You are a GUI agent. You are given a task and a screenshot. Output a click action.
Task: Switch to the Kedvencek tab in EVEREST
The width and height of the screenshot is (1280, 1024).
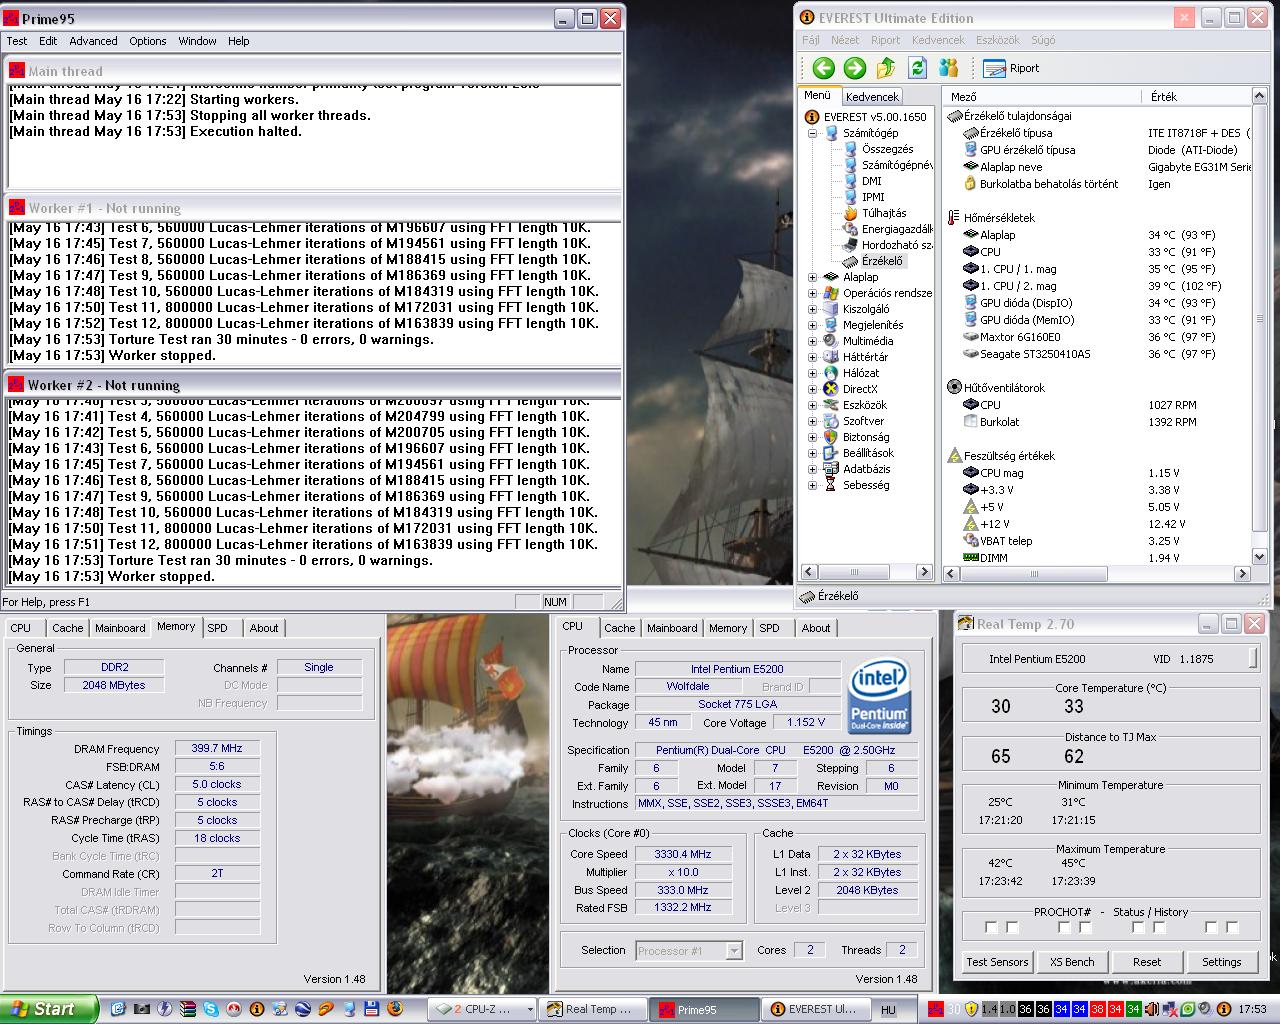[872, 97]
